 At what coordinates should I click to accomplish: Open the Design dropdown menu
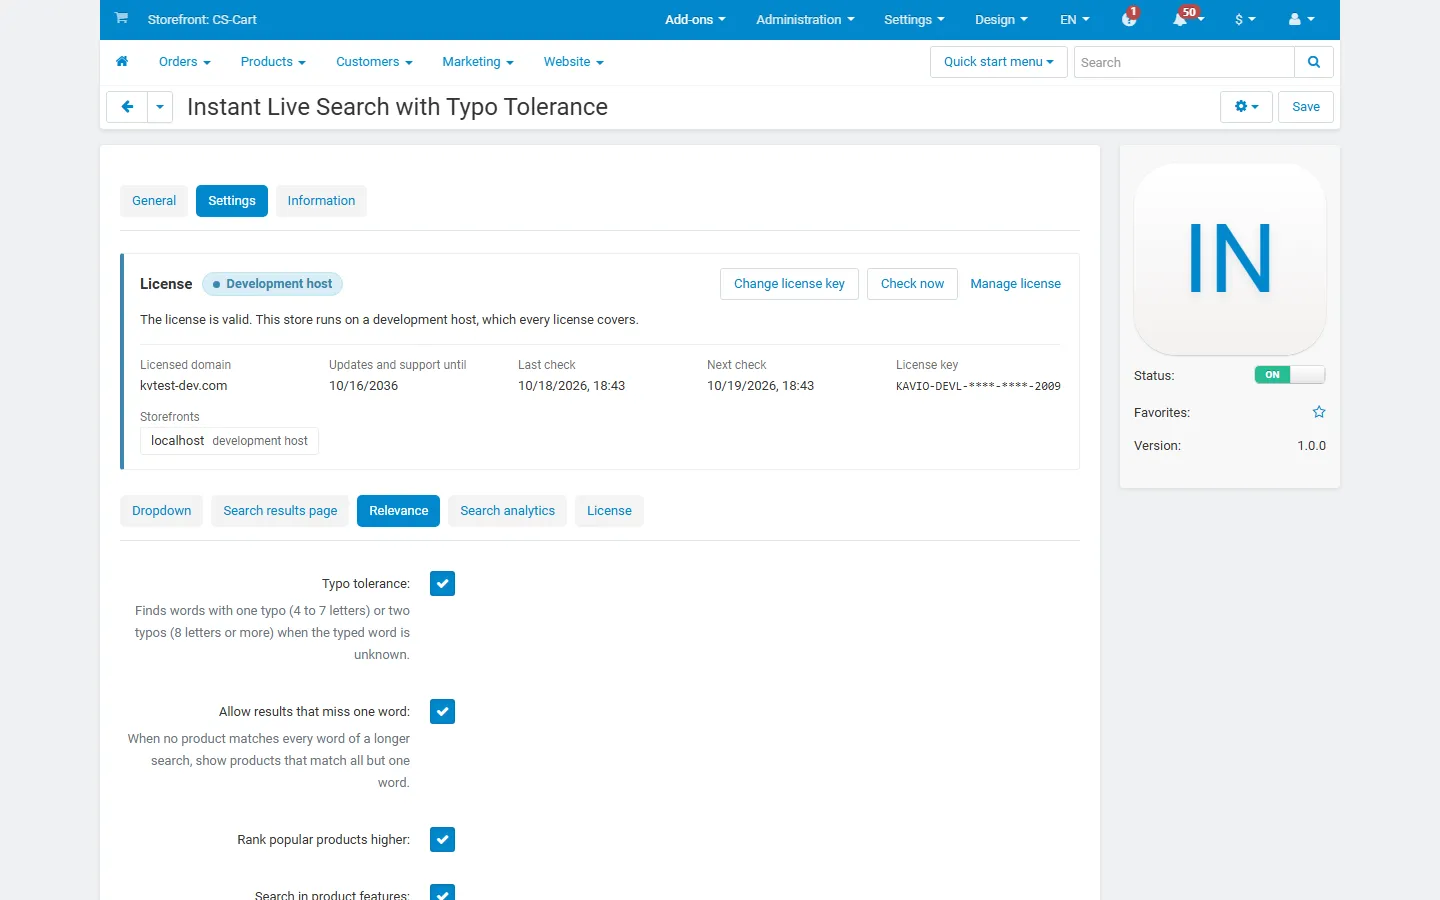[1001, 19]
